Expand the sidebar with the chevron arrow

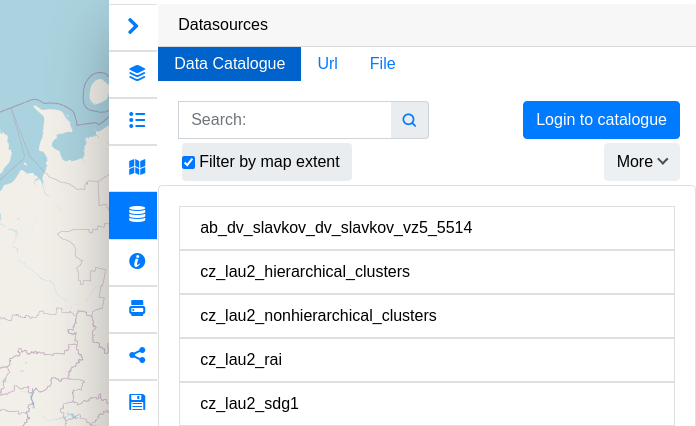133,26
